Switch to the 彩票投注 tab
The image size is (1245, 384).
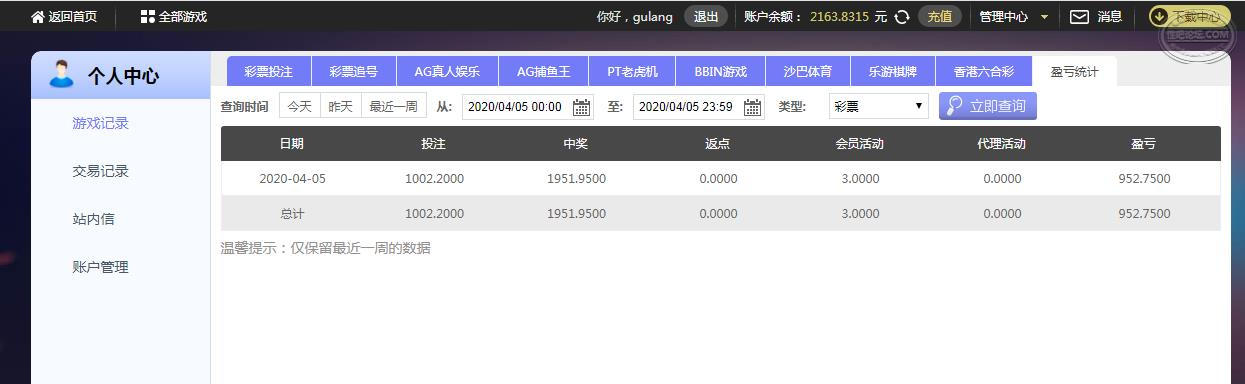(269, 72)
